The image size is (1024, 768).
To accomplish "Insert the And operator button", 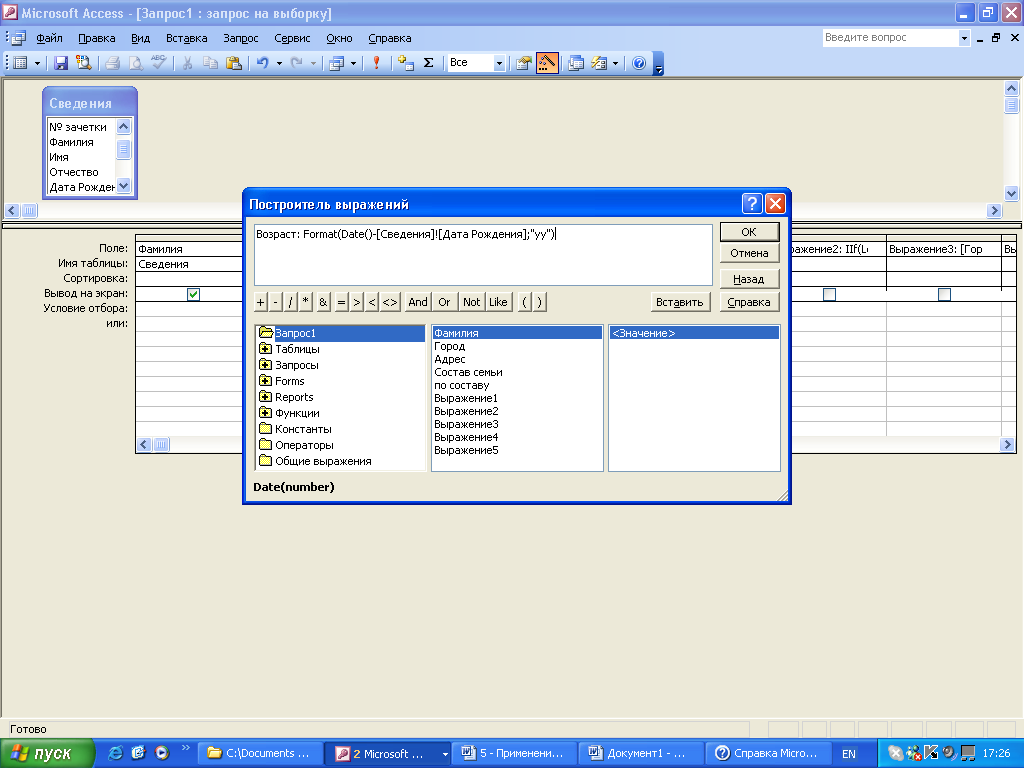I will [x=418, y=302].
